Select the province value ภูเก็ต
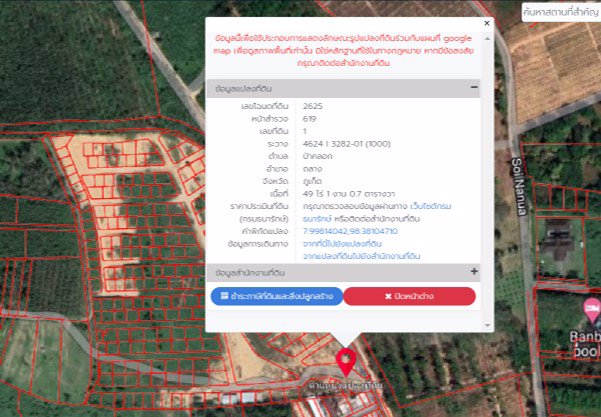This screenshot has height=417, width=601. 312,181
